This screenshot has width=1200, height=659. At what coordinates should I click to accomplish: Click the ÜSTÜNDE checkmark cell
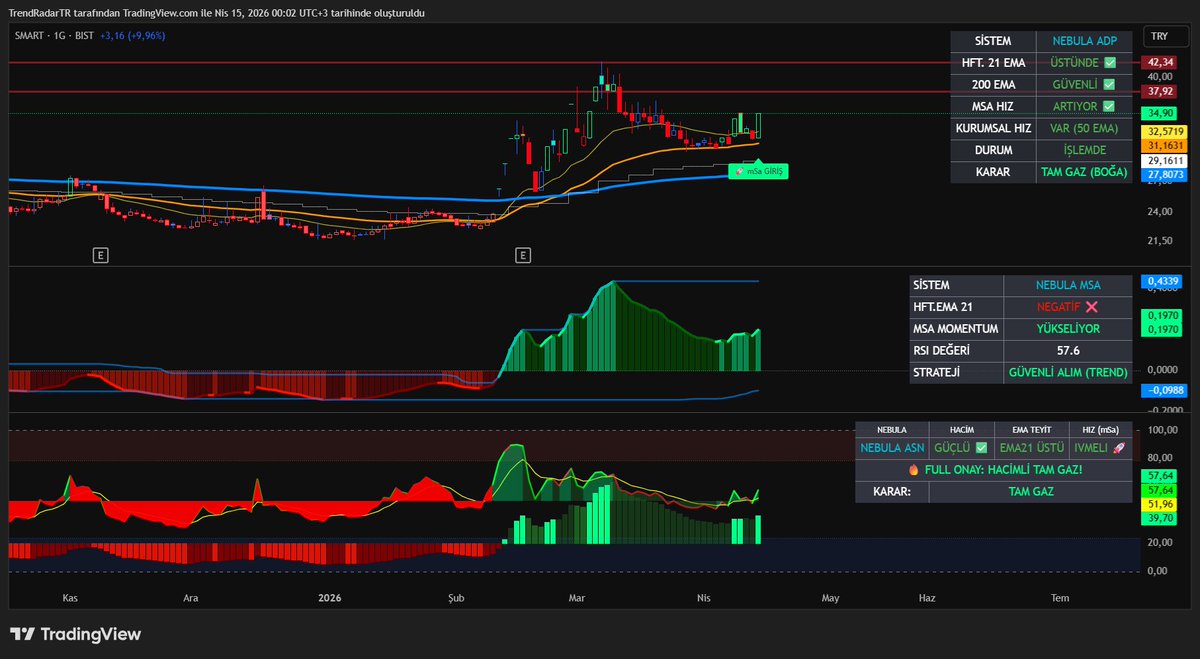(x=1084, y=63)
